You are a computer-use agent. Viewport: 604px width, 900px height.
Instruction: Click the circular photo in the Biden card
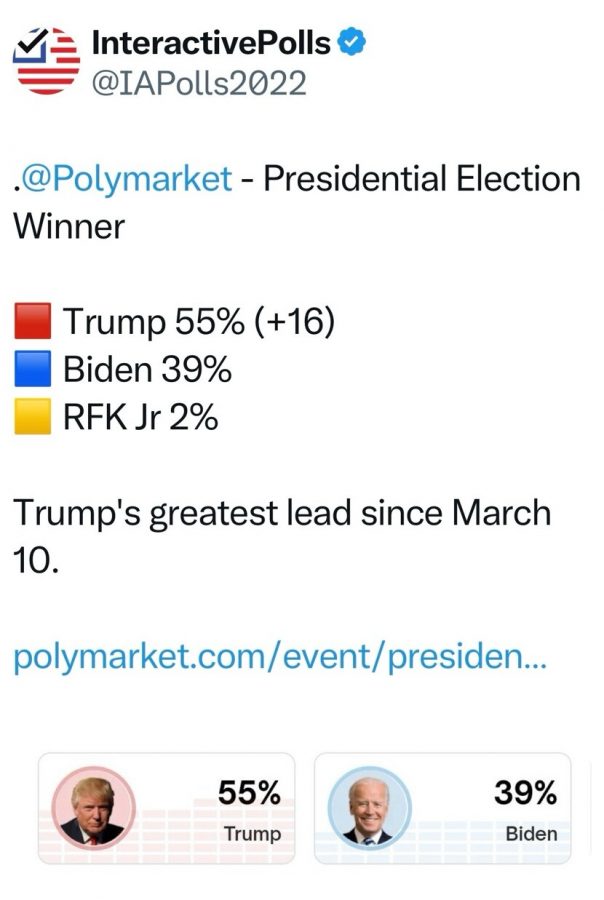pos(369,808)
